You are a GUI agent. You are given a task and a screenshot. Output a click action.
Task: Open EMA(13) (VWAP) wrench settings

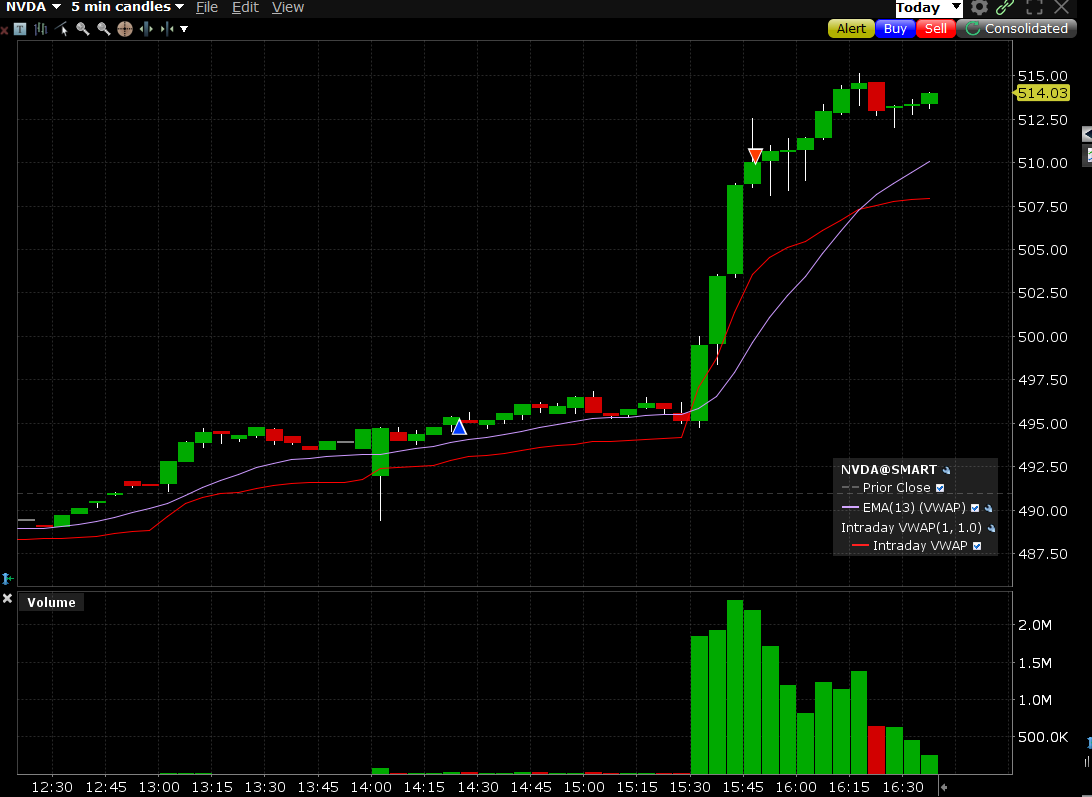[x=988, y=509]
